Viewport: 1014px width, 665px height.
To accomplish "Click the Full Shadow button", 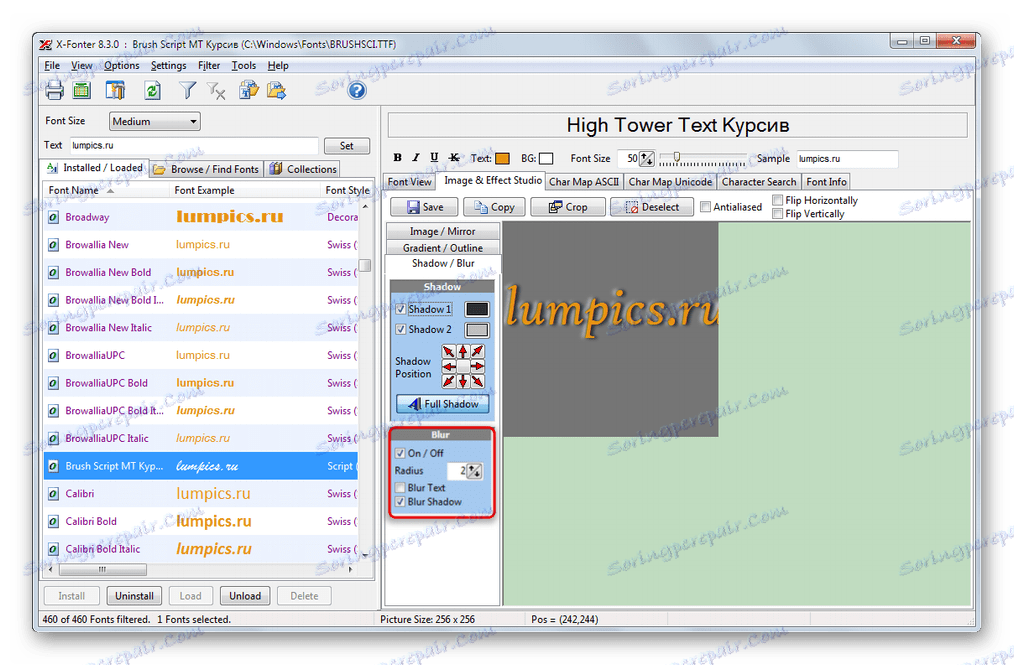I will point(442,404).
